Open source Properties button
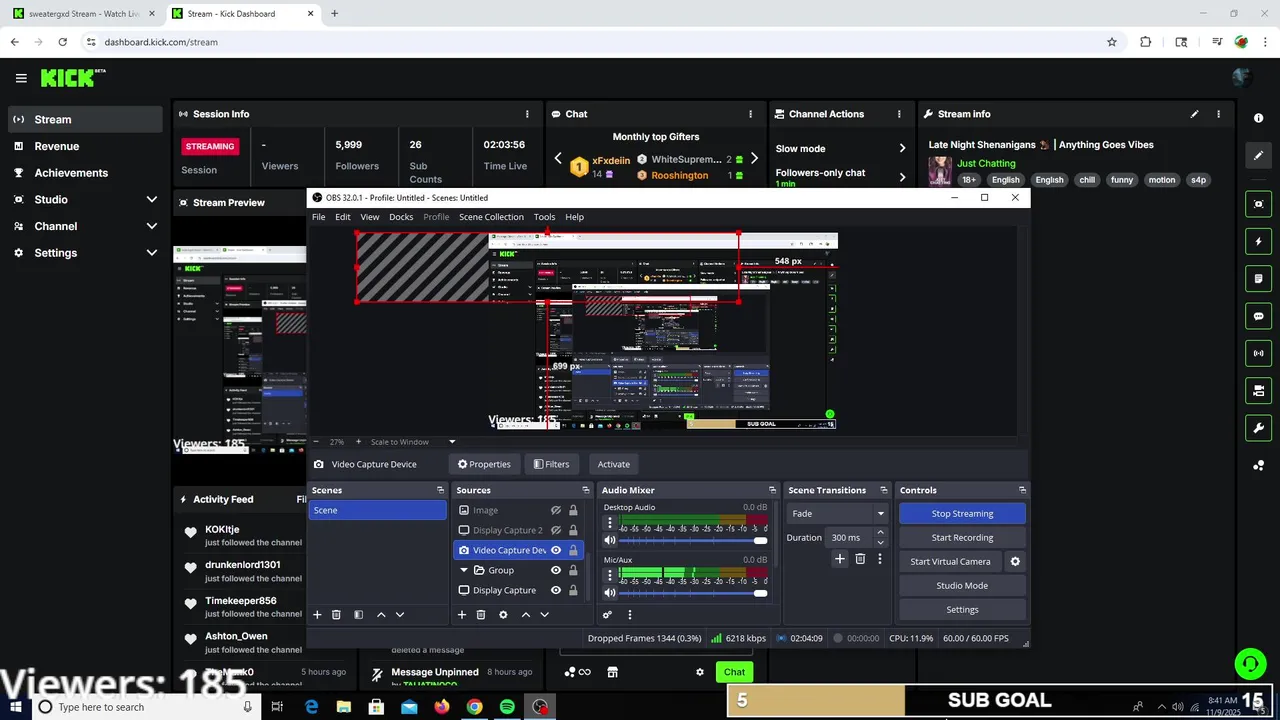The image size is (1280, 720). 484,464
